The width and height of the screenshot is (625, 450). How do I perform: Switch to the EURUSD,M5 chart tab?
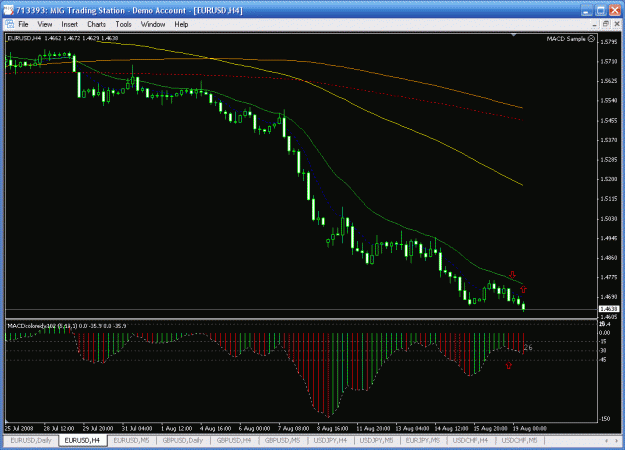132,440
